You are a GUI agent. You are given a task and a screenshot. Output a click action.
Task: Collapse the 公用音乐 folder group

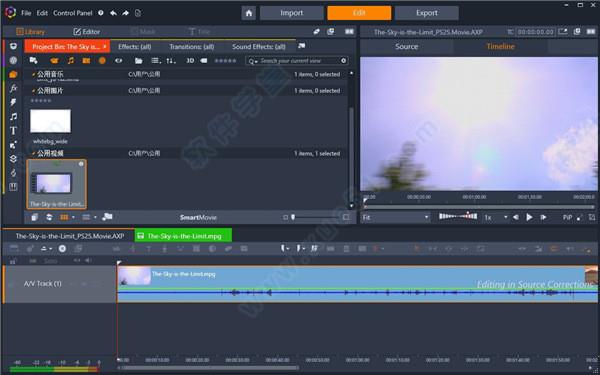click(34, 74)
